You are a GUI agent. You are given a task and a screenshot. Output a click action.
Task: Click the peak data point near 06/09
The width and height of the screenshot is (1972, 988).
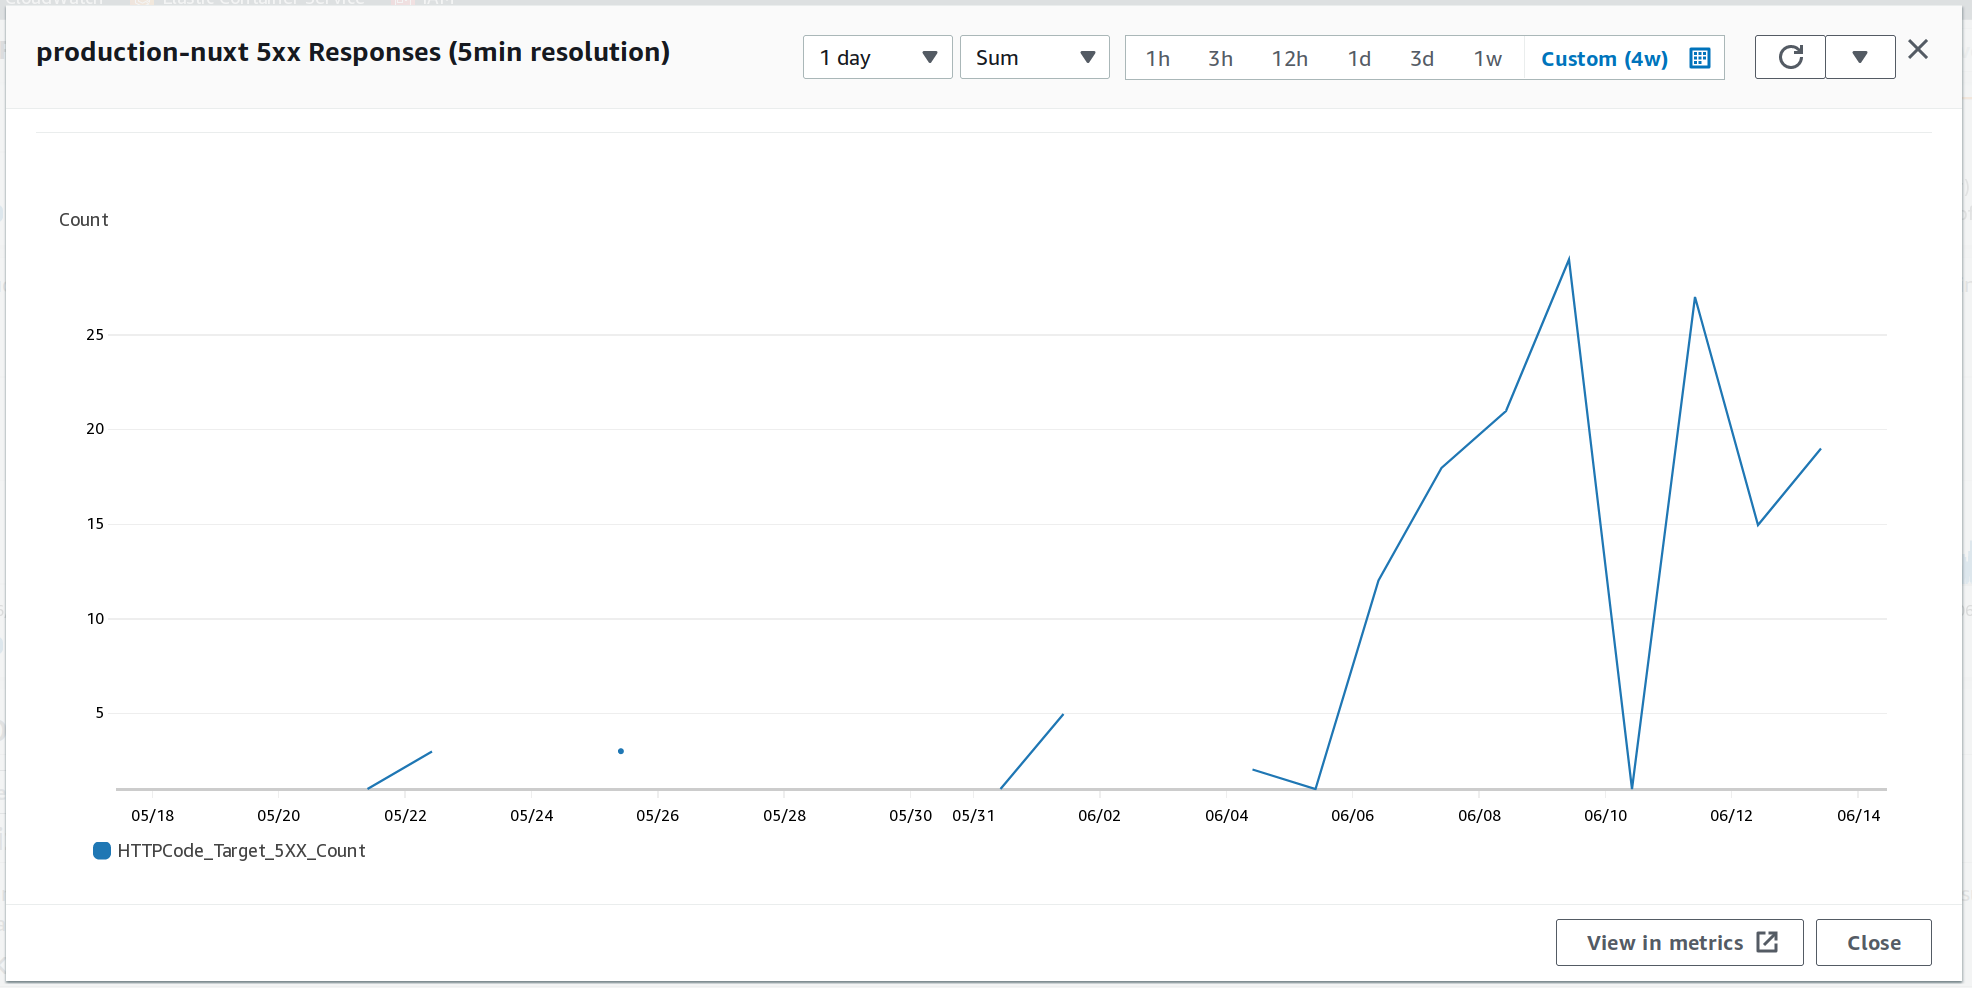click(x=1569, y=258)
